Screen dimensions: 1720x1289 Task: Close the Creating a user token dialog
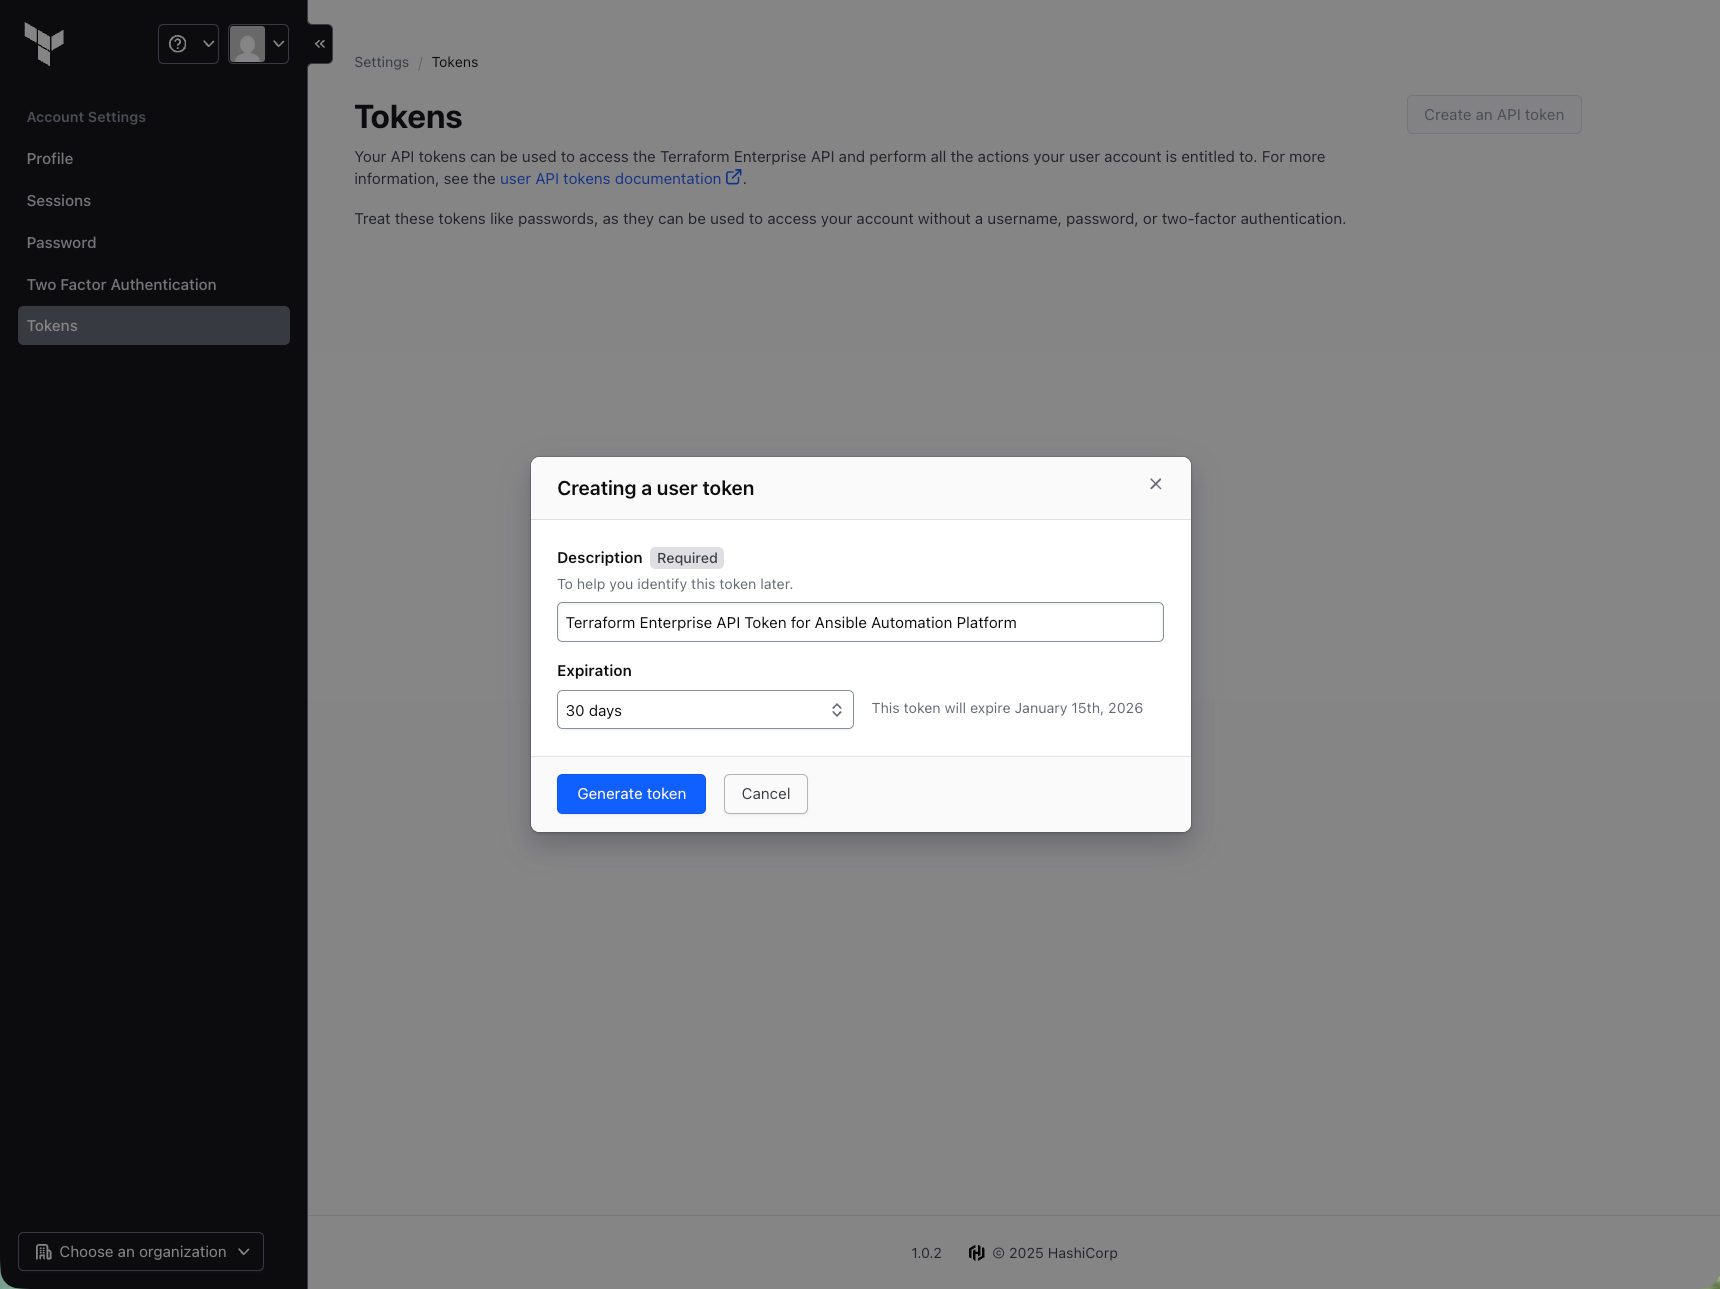1155,484
